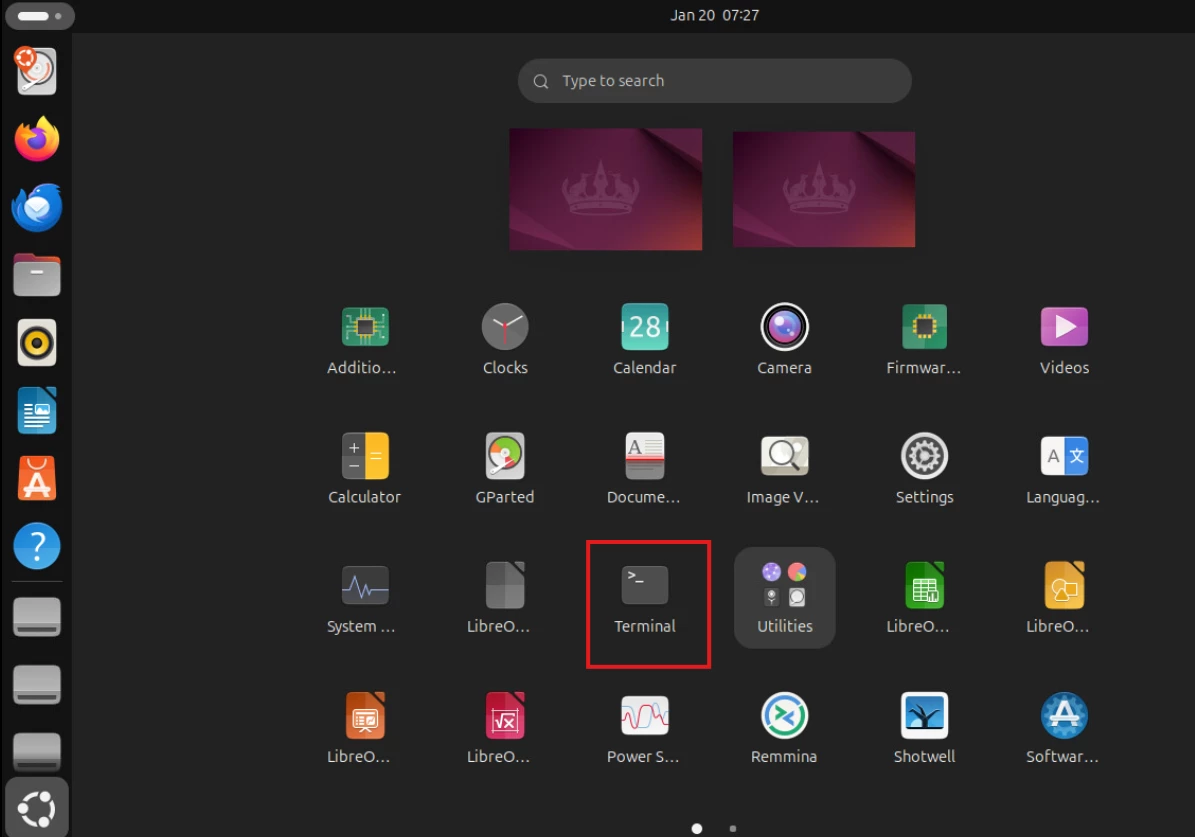Click the Show Apps button in dock

tap(37, 809)
